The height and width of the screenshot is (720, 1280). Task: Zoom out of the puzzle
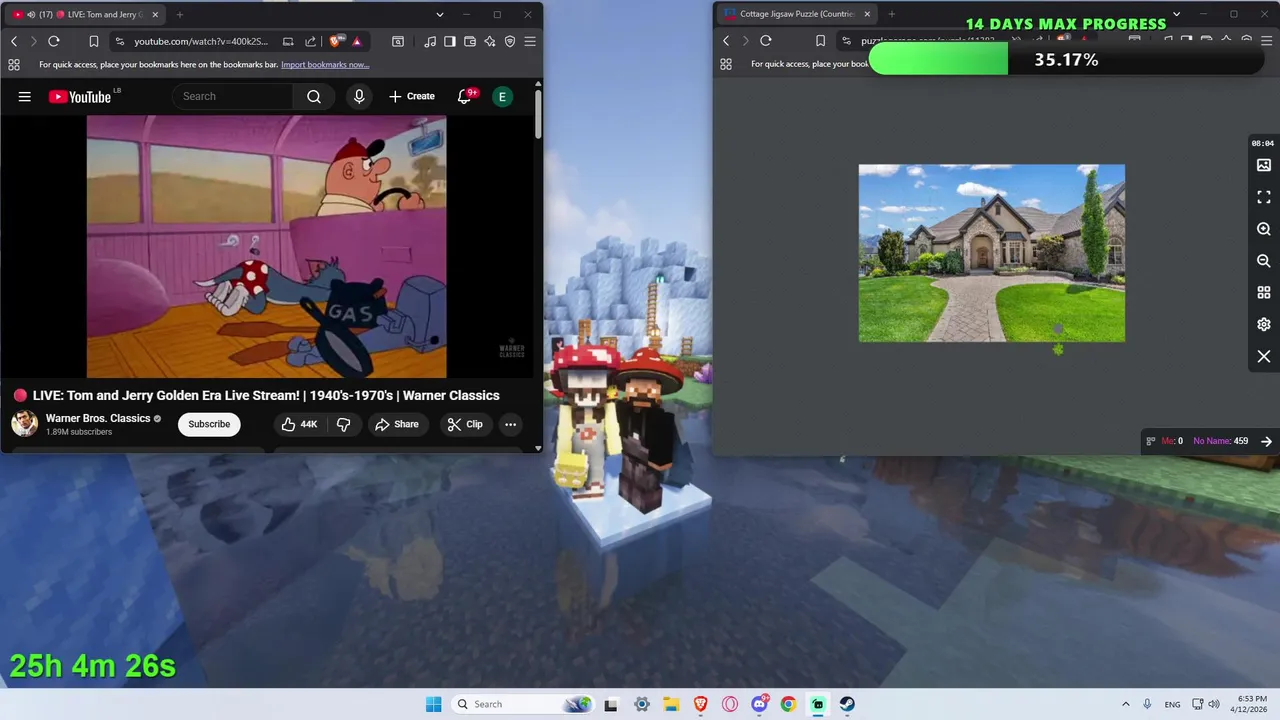click(1264, 261)
